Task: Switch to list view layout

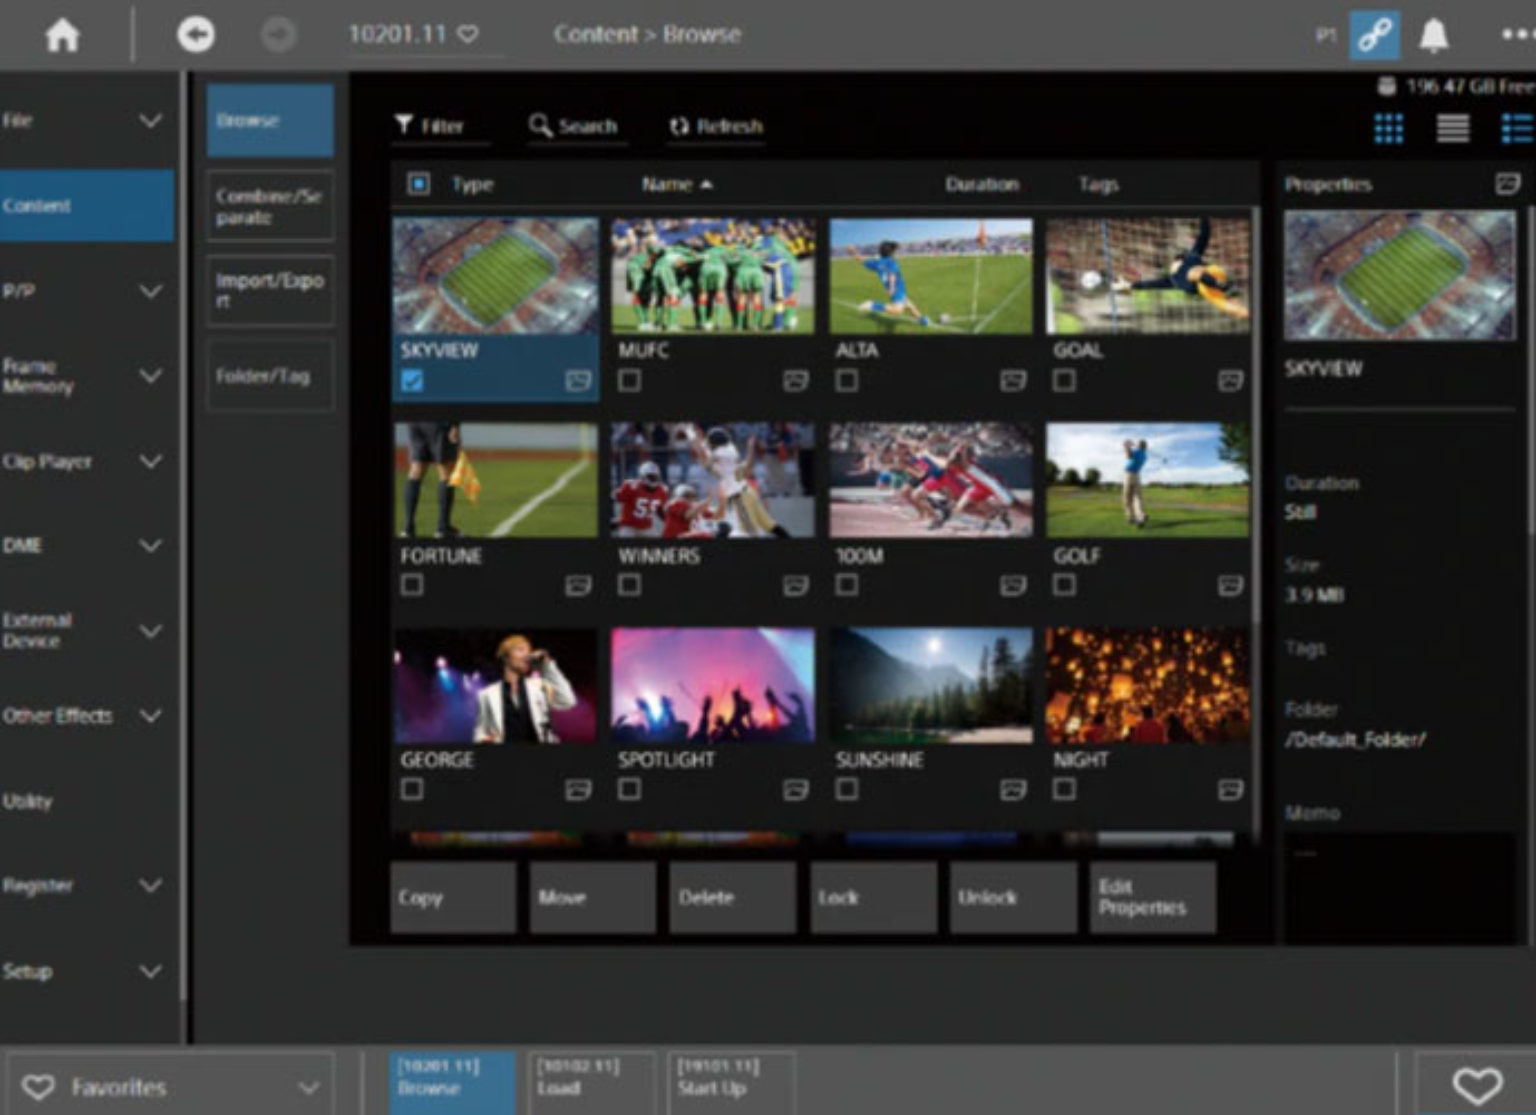Action: click(x=1452, y=128)
